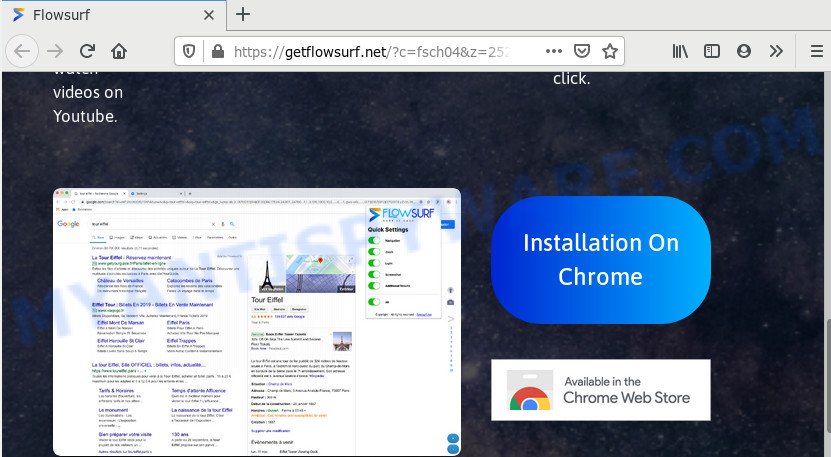Open Available in Chrome Web Store badge
Viewport: 831px width, 457px height.
[x=600, y=390]
